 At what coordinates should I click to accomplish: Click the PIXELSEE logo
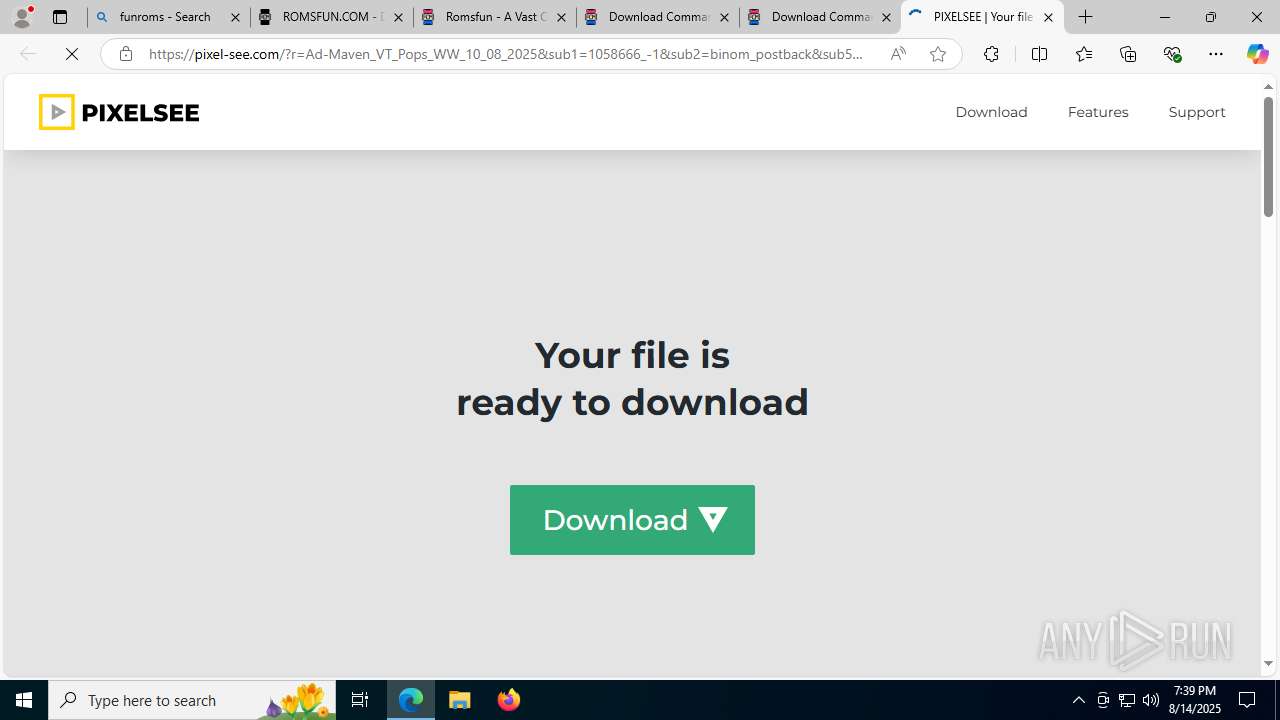tap(119, 112)
